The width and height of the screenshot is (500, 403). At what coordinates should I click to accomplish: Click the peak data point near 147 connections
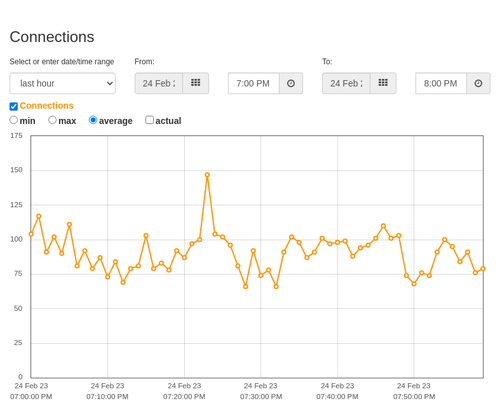(x=207, y=175)
